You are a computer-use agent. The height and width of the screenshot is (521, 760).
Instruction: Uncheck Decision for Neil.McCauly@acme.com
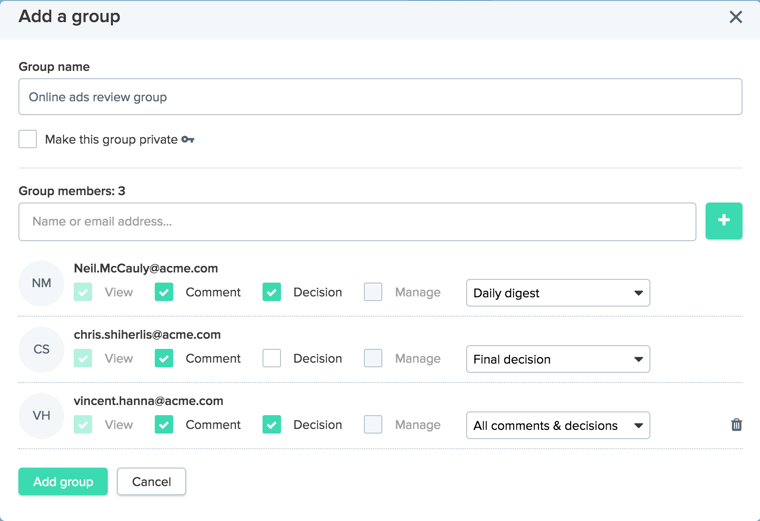[271, 292]
